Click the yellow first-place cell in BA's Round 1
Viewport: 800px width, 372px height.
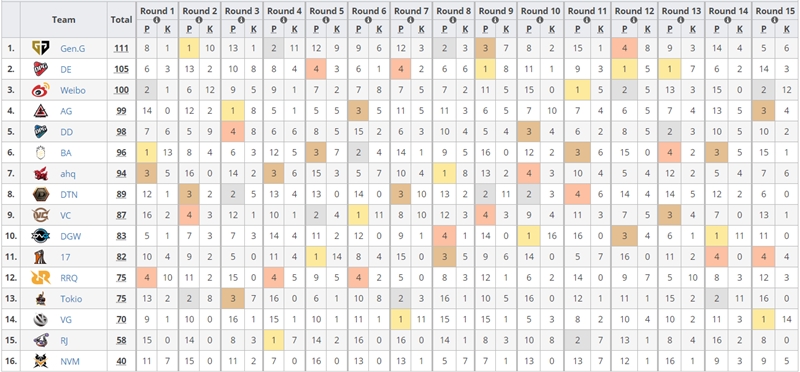pyautogui.click(x=147, y=153)
